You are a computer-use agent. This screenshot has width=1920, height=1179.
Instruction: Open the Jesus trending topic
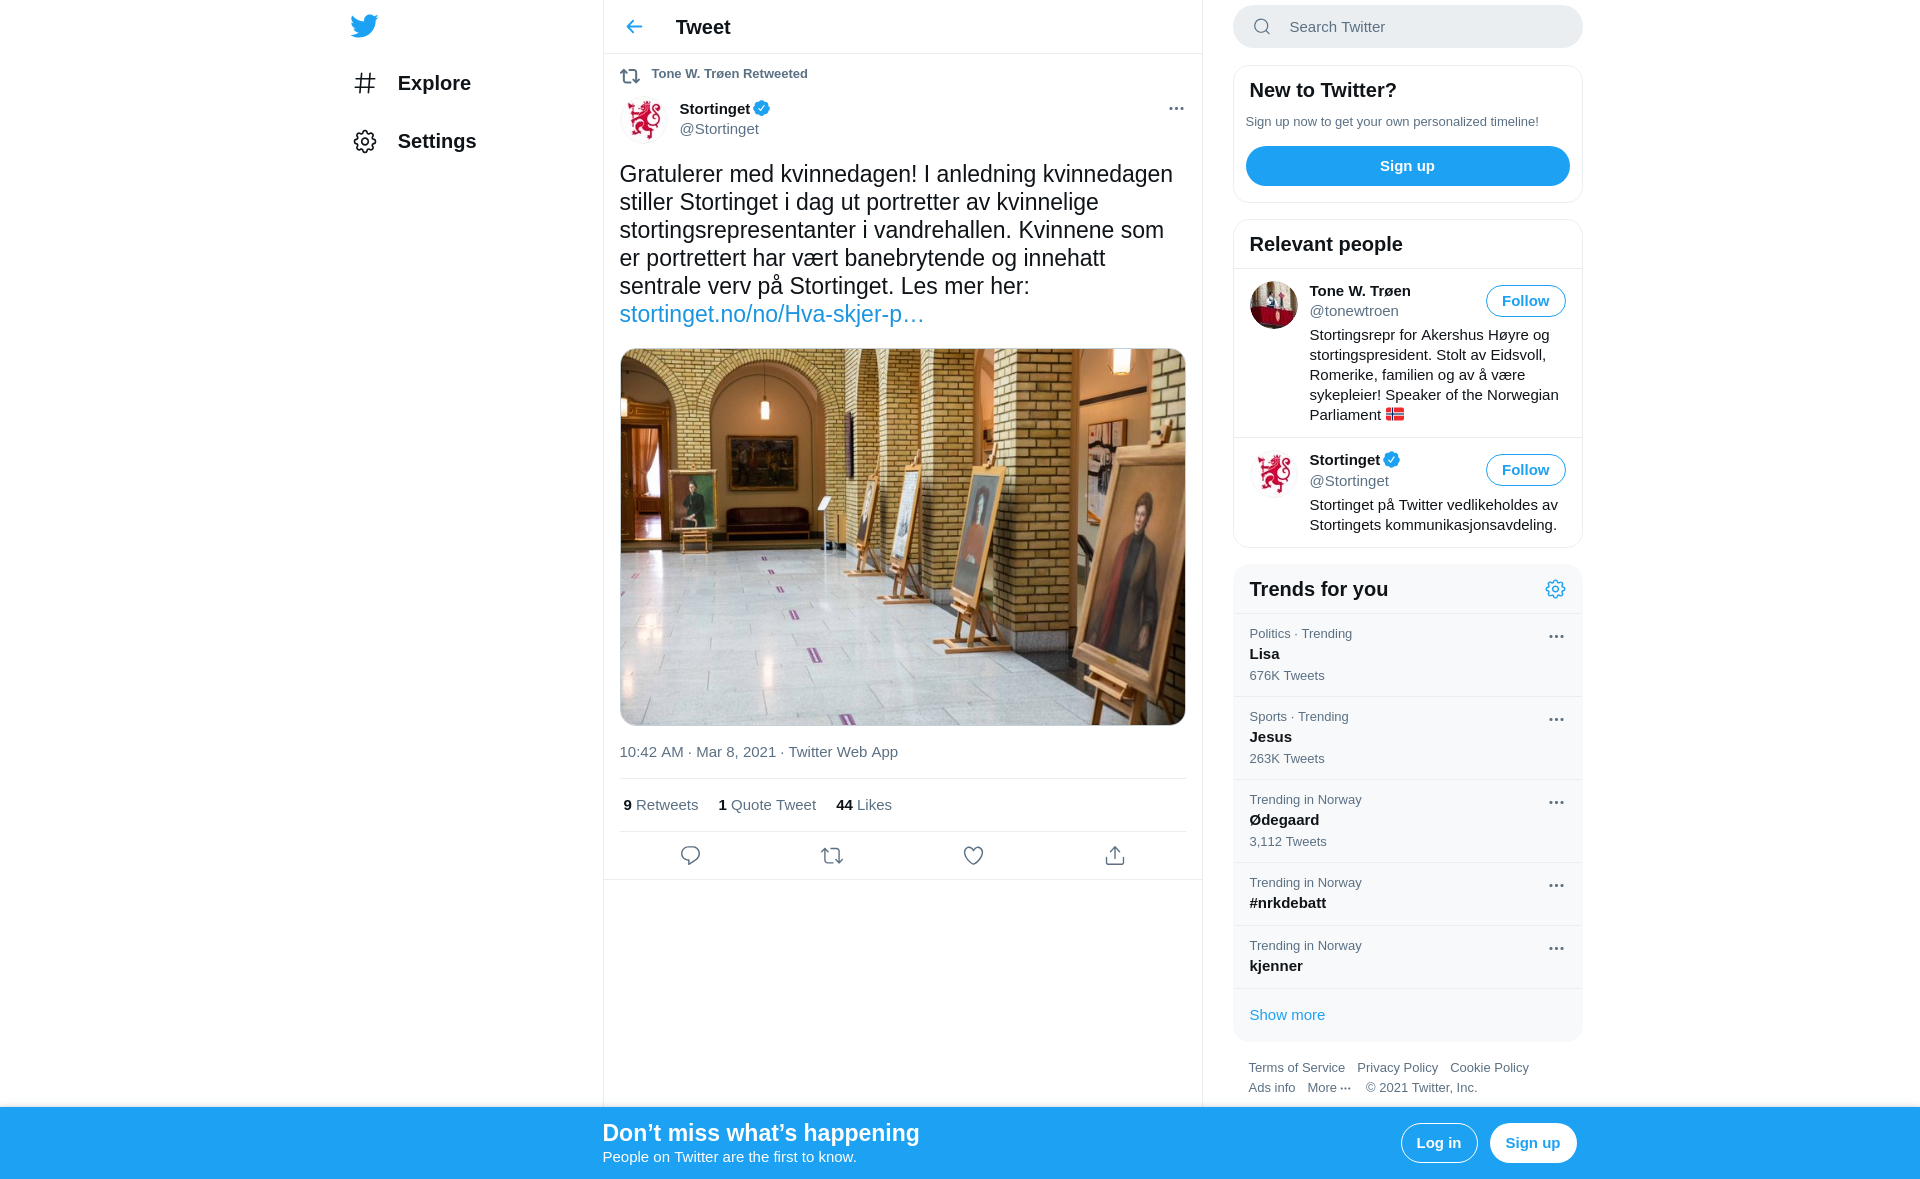pyautogui.click(x=1407, y=738)
